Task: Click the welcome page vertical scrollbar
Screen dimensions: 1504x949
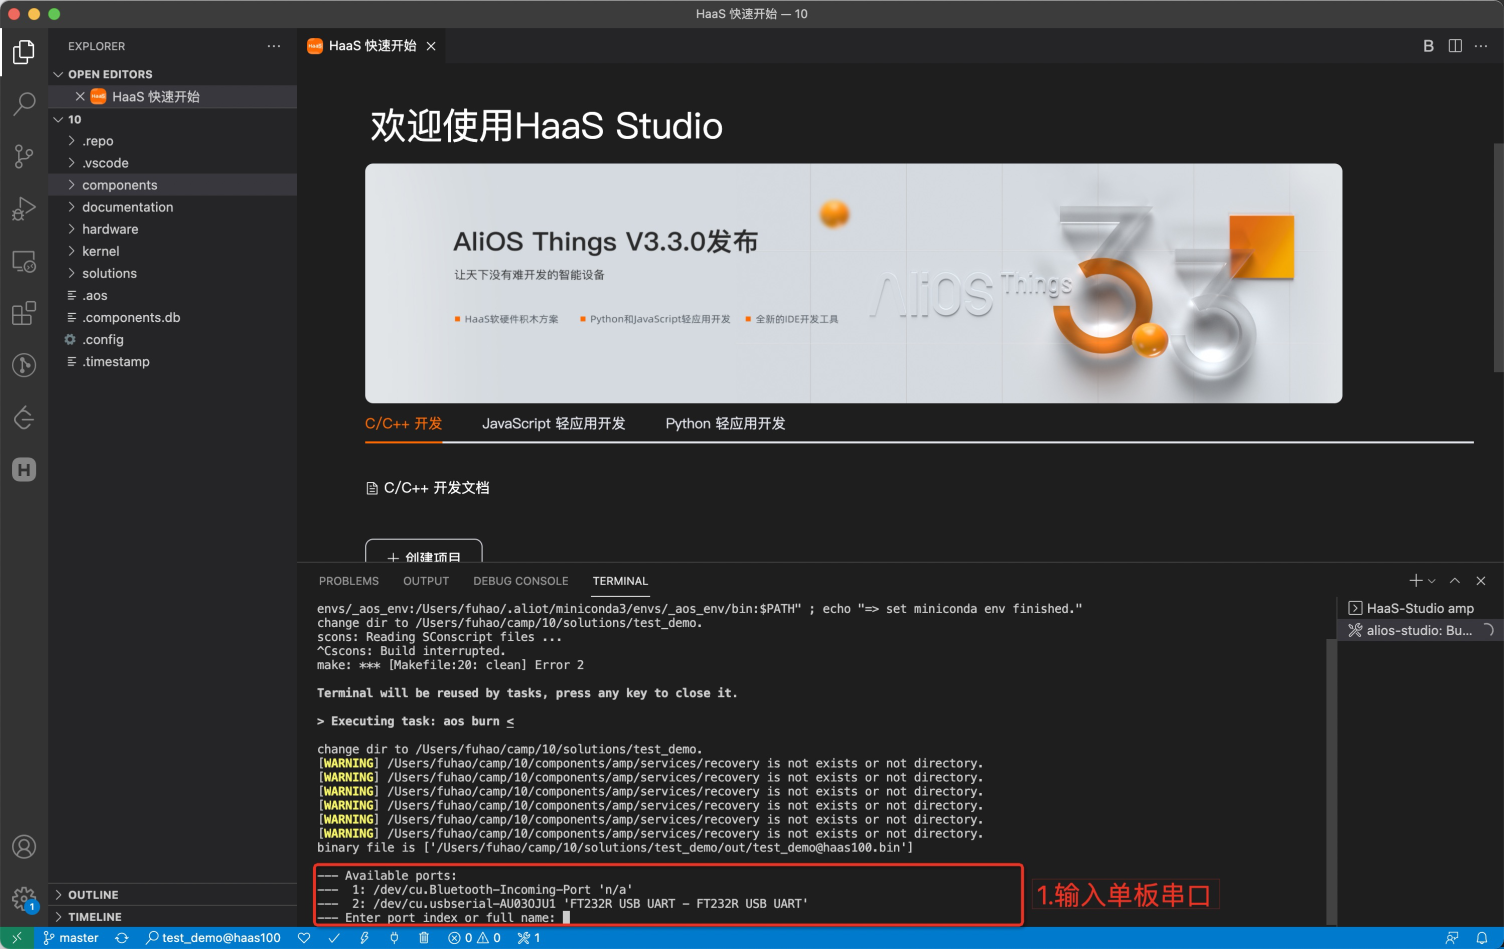Action: click(1498, 258)
